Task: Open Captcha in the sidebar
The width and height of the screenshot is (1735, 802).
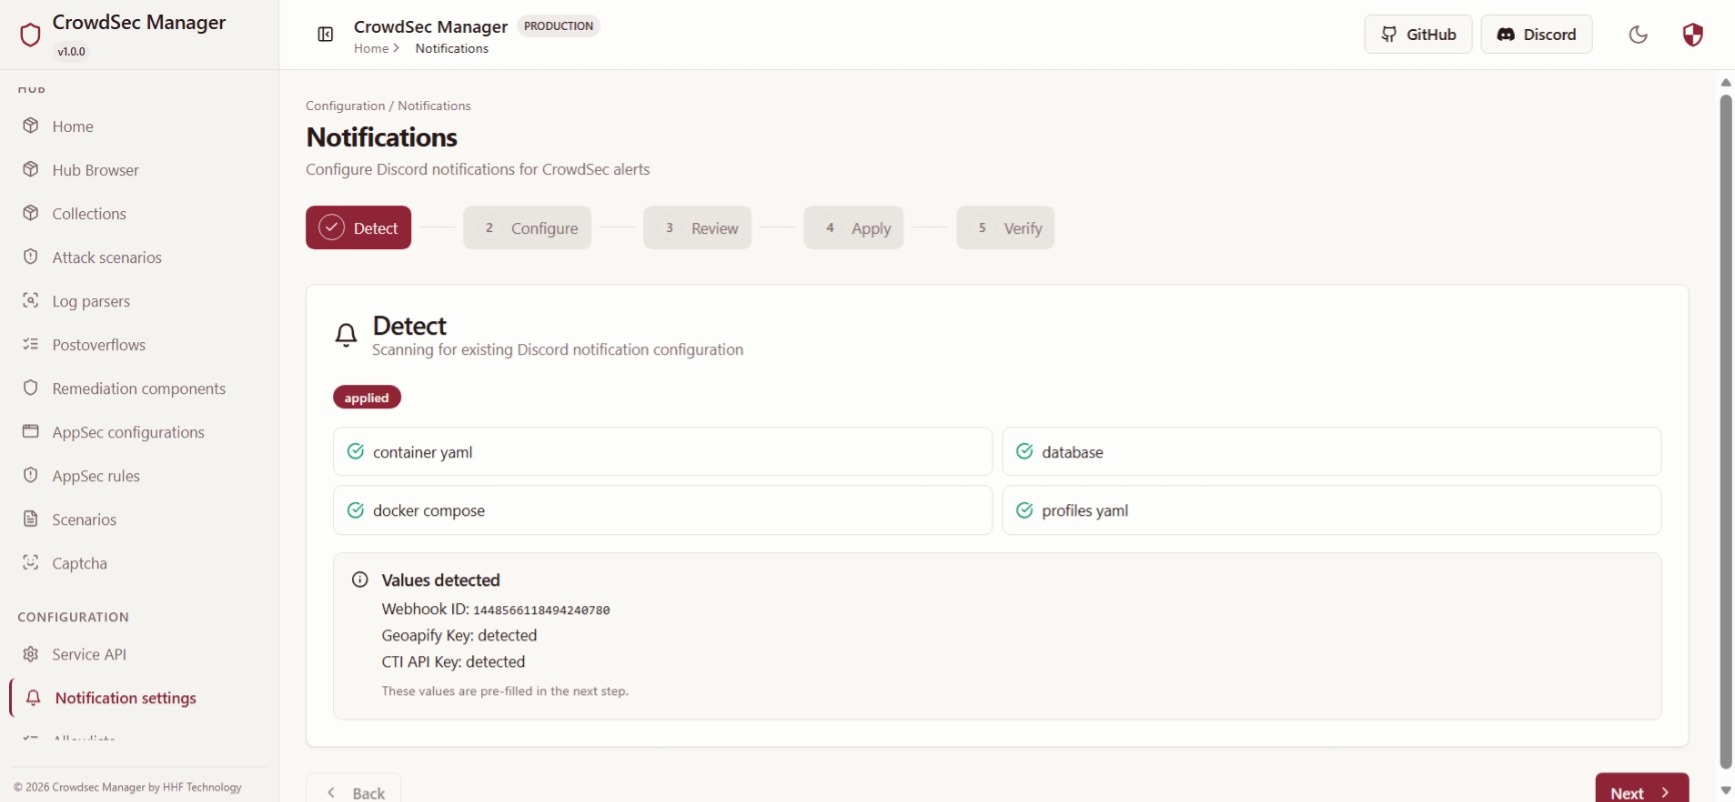Action: click(x=79, y=563)
